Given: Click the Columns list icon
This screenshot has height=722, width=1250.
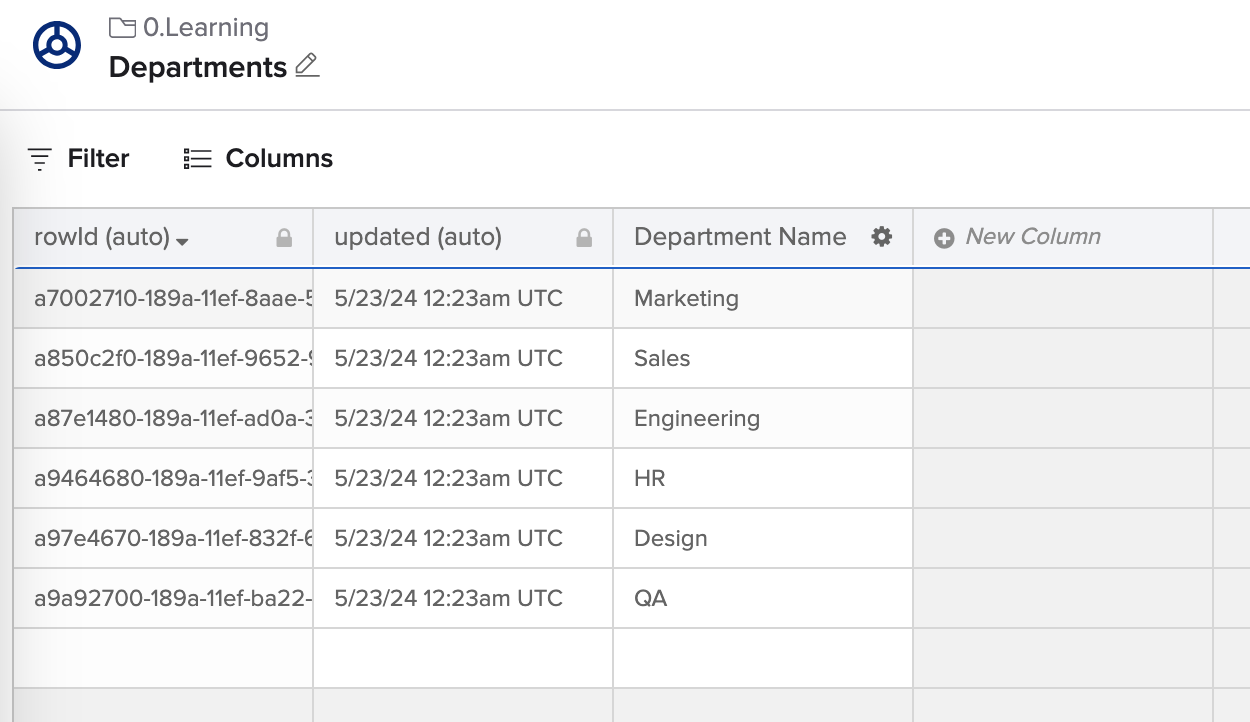Looking at the screenshot, I should (x=196, y=158).
